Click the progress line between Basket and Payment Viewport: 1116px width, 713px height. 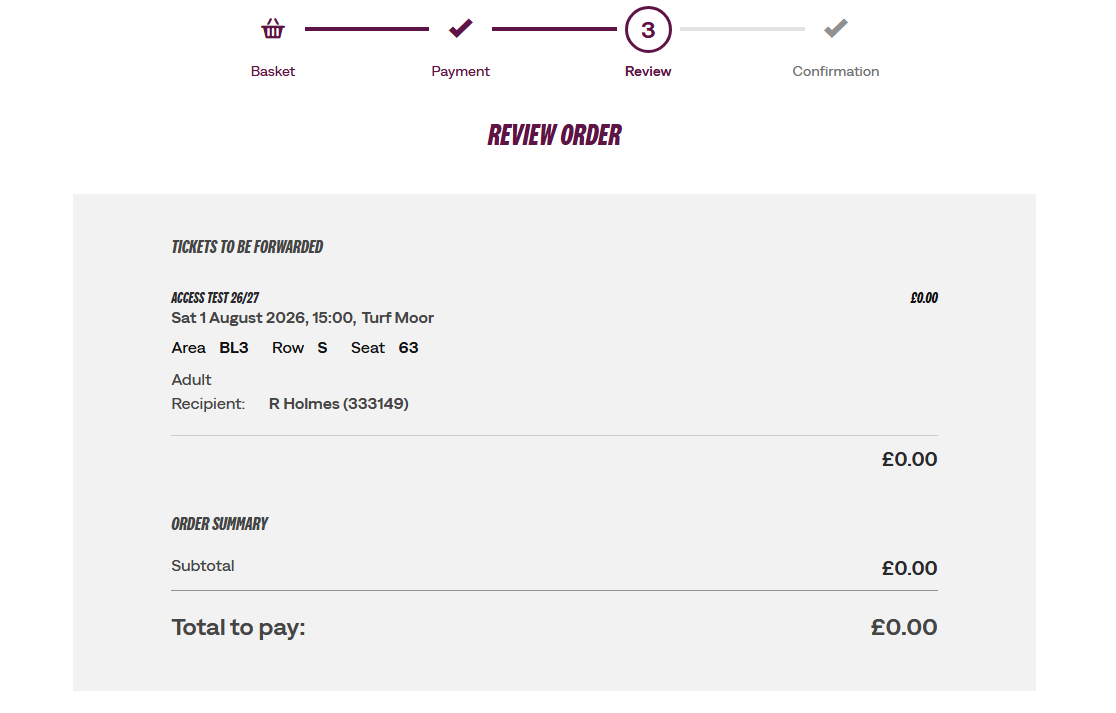pyautogui.click(x=367, y=28)
